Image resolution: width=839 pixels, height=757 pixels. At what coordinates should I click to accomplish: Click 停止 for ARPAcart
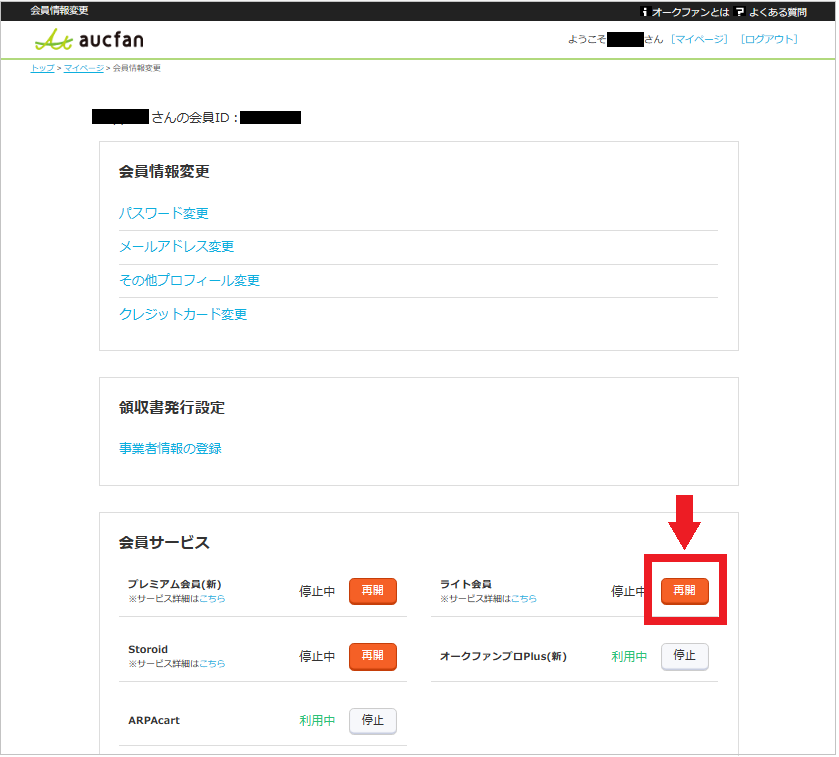tap(373, 721)
